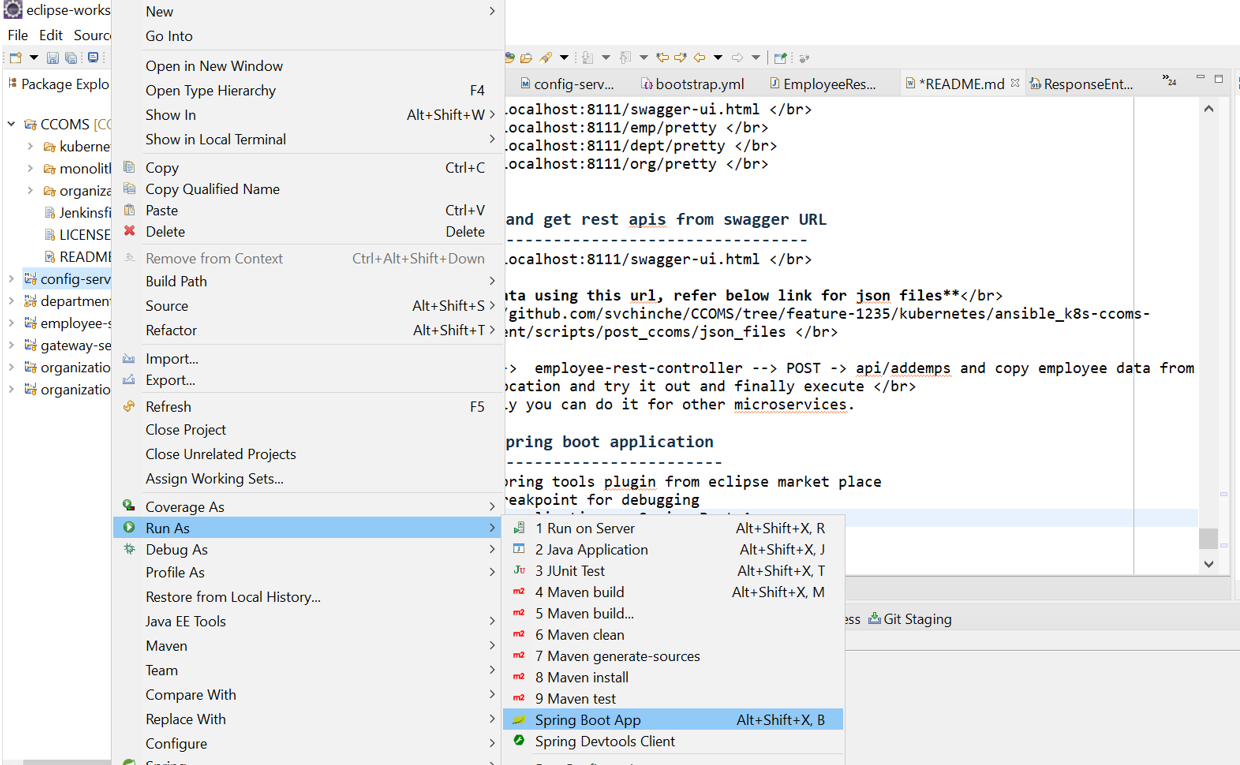This screenshot has width=1240, height=765.
Task: Click the red Delete X icon
Action: pos(129,231)
